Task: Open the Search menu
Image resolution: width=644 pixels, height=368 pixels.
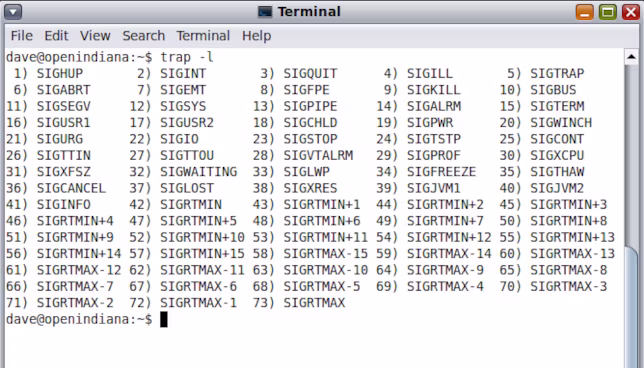Action: click(143, 36)
